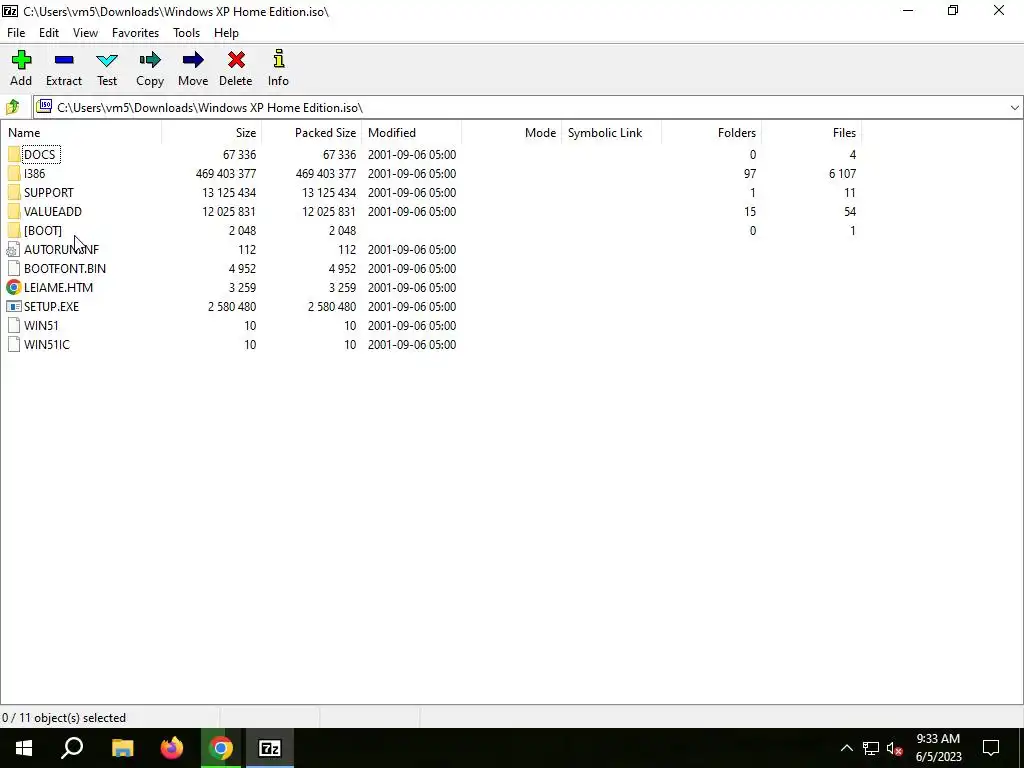Click the I386 folders count 97
Viewport: 1024px width, 768px height.
[x=750, y=174]
